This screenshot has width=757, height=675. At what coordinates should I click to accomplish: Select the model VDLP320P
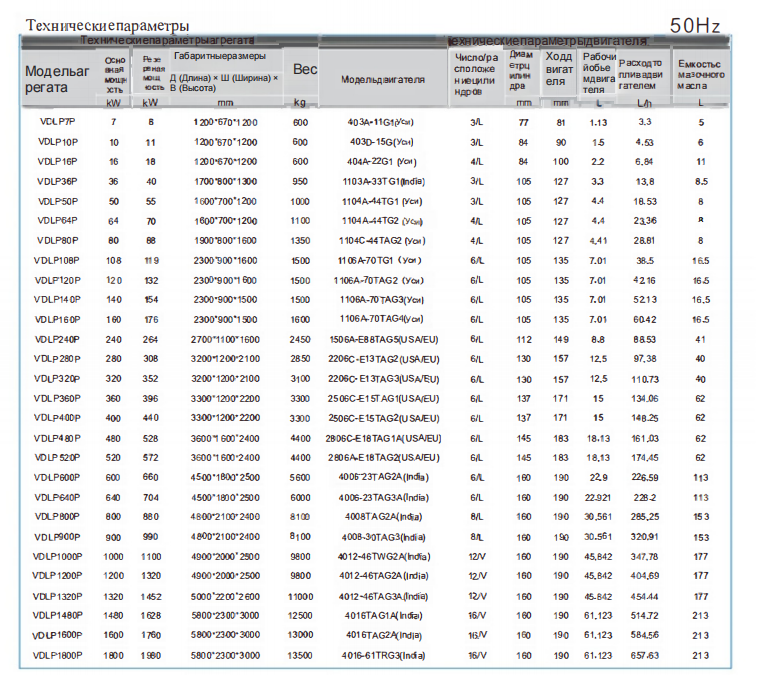(x=57, y=379)
